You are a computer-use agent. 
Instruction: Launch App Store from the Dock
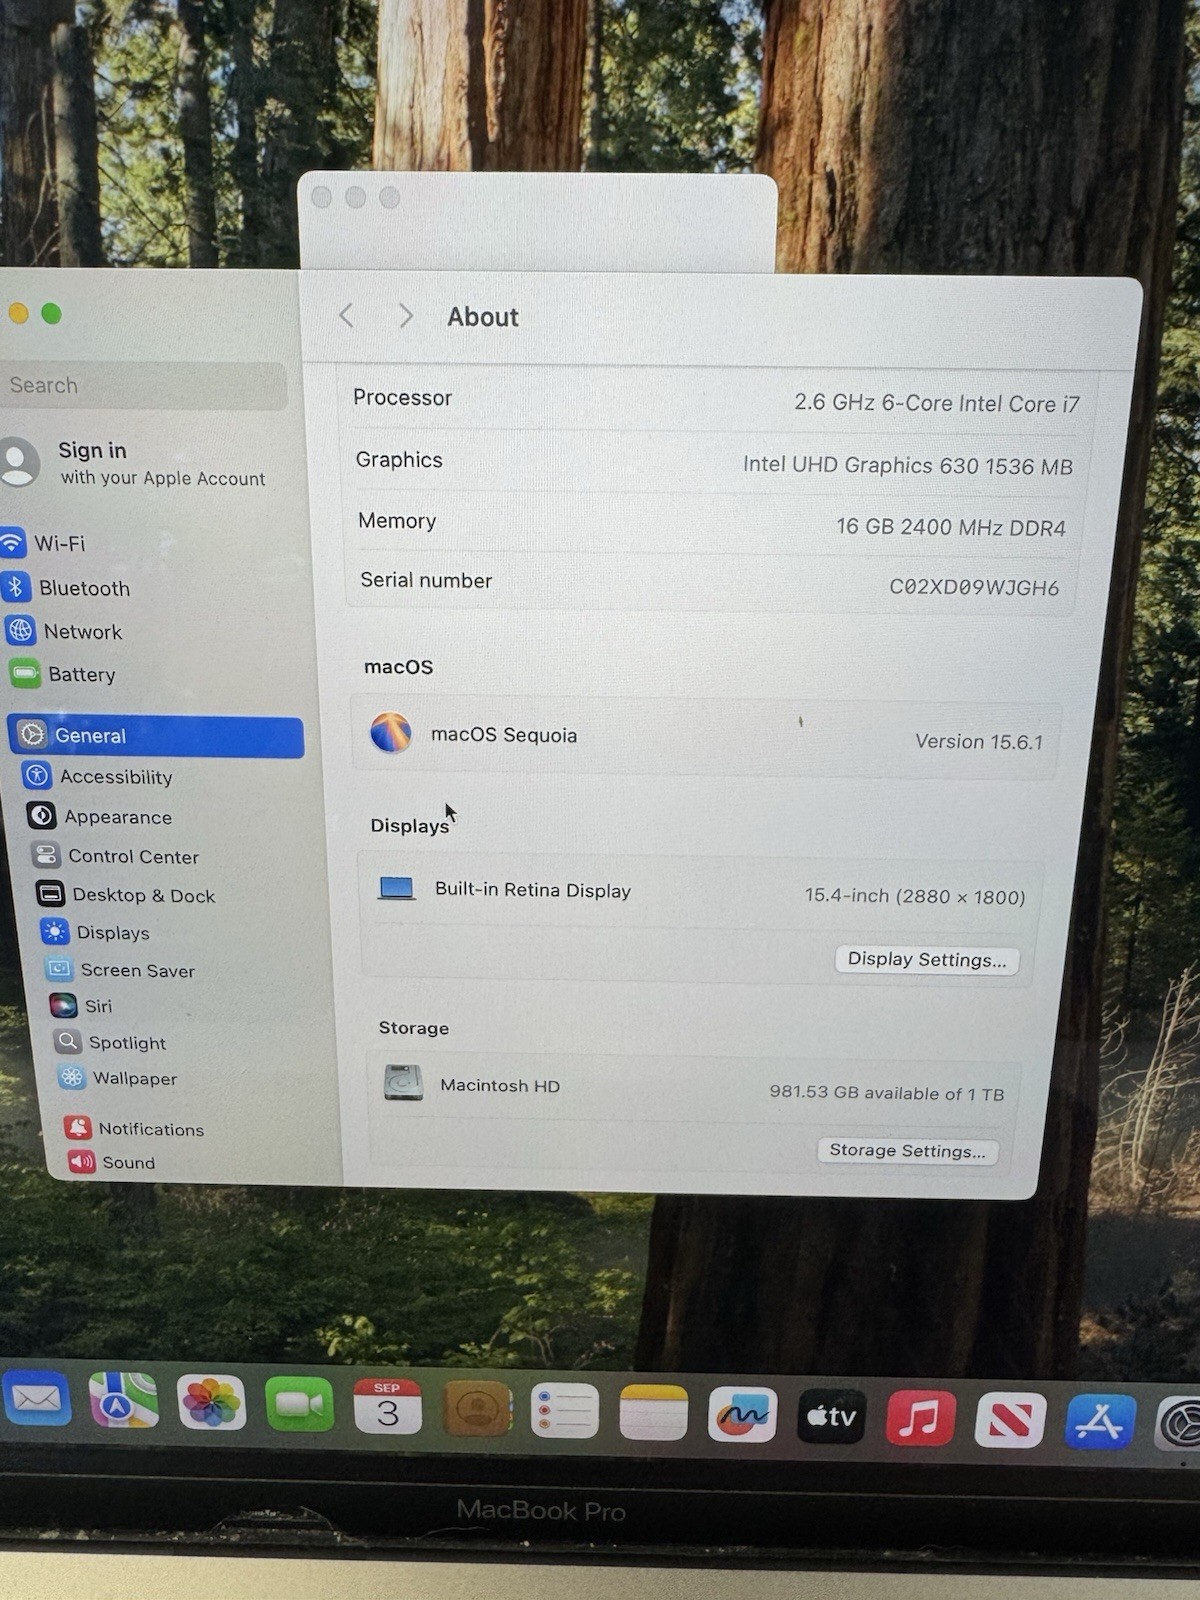(x=1100, y=1421)
